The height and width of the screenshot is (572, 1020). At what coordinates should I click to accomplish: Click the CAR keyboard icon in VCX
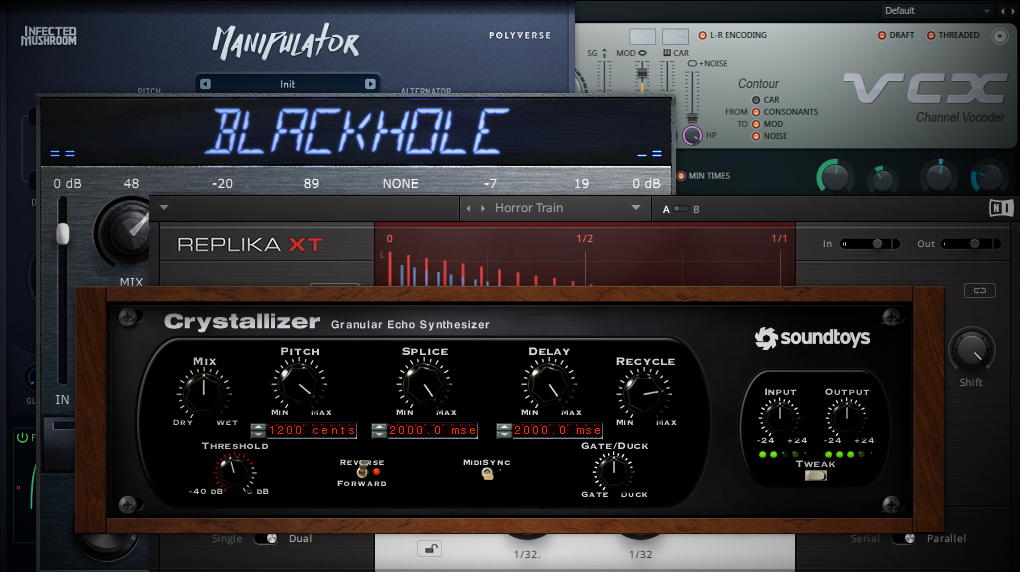point(667,53)
